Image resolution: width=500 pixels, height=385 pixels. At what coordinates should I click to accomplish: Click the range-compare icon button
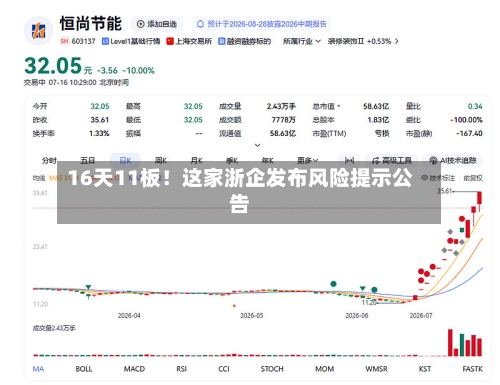pyautogui.click(x=349, y=161)
